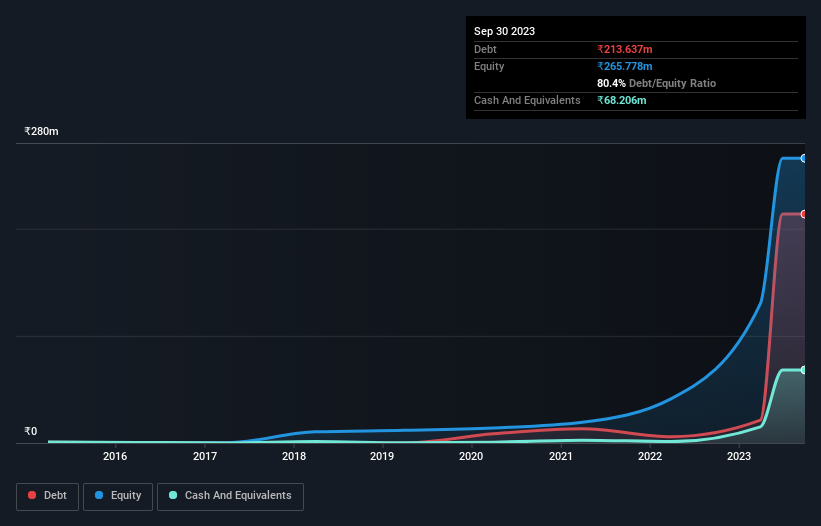This screenshot has width=821, height=526.
Task: Click the ₹280m y-axis label
Action: coord(41,131)
